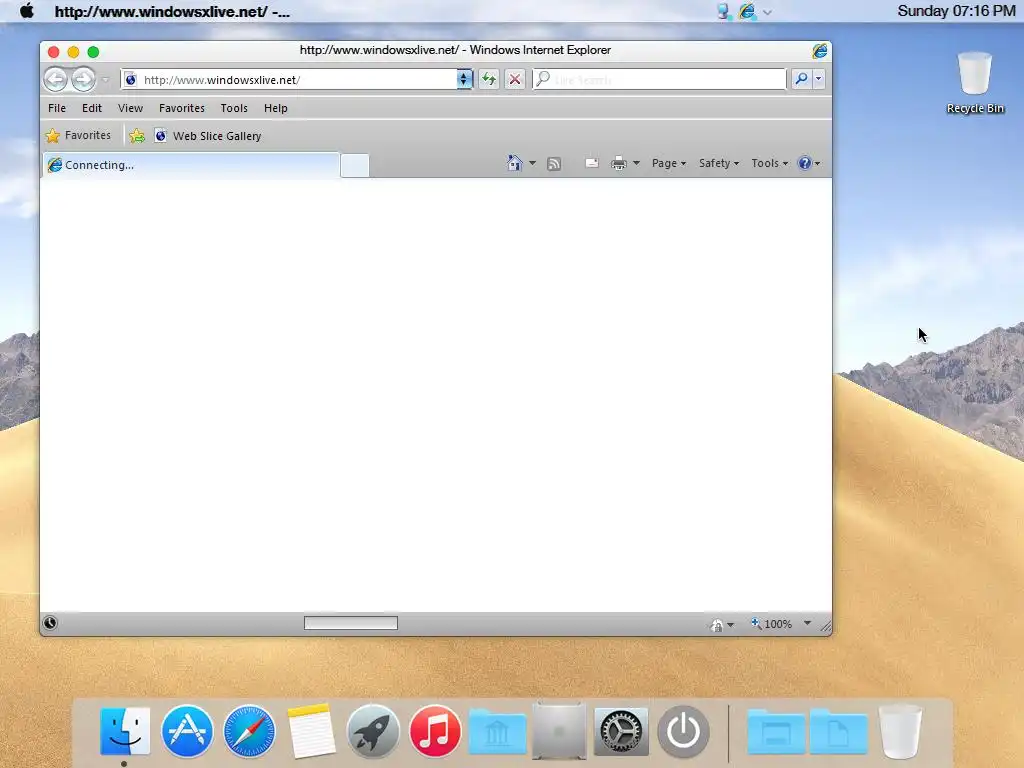Click the Internet Explorer menu bar tray icon

tap(746, 11)
